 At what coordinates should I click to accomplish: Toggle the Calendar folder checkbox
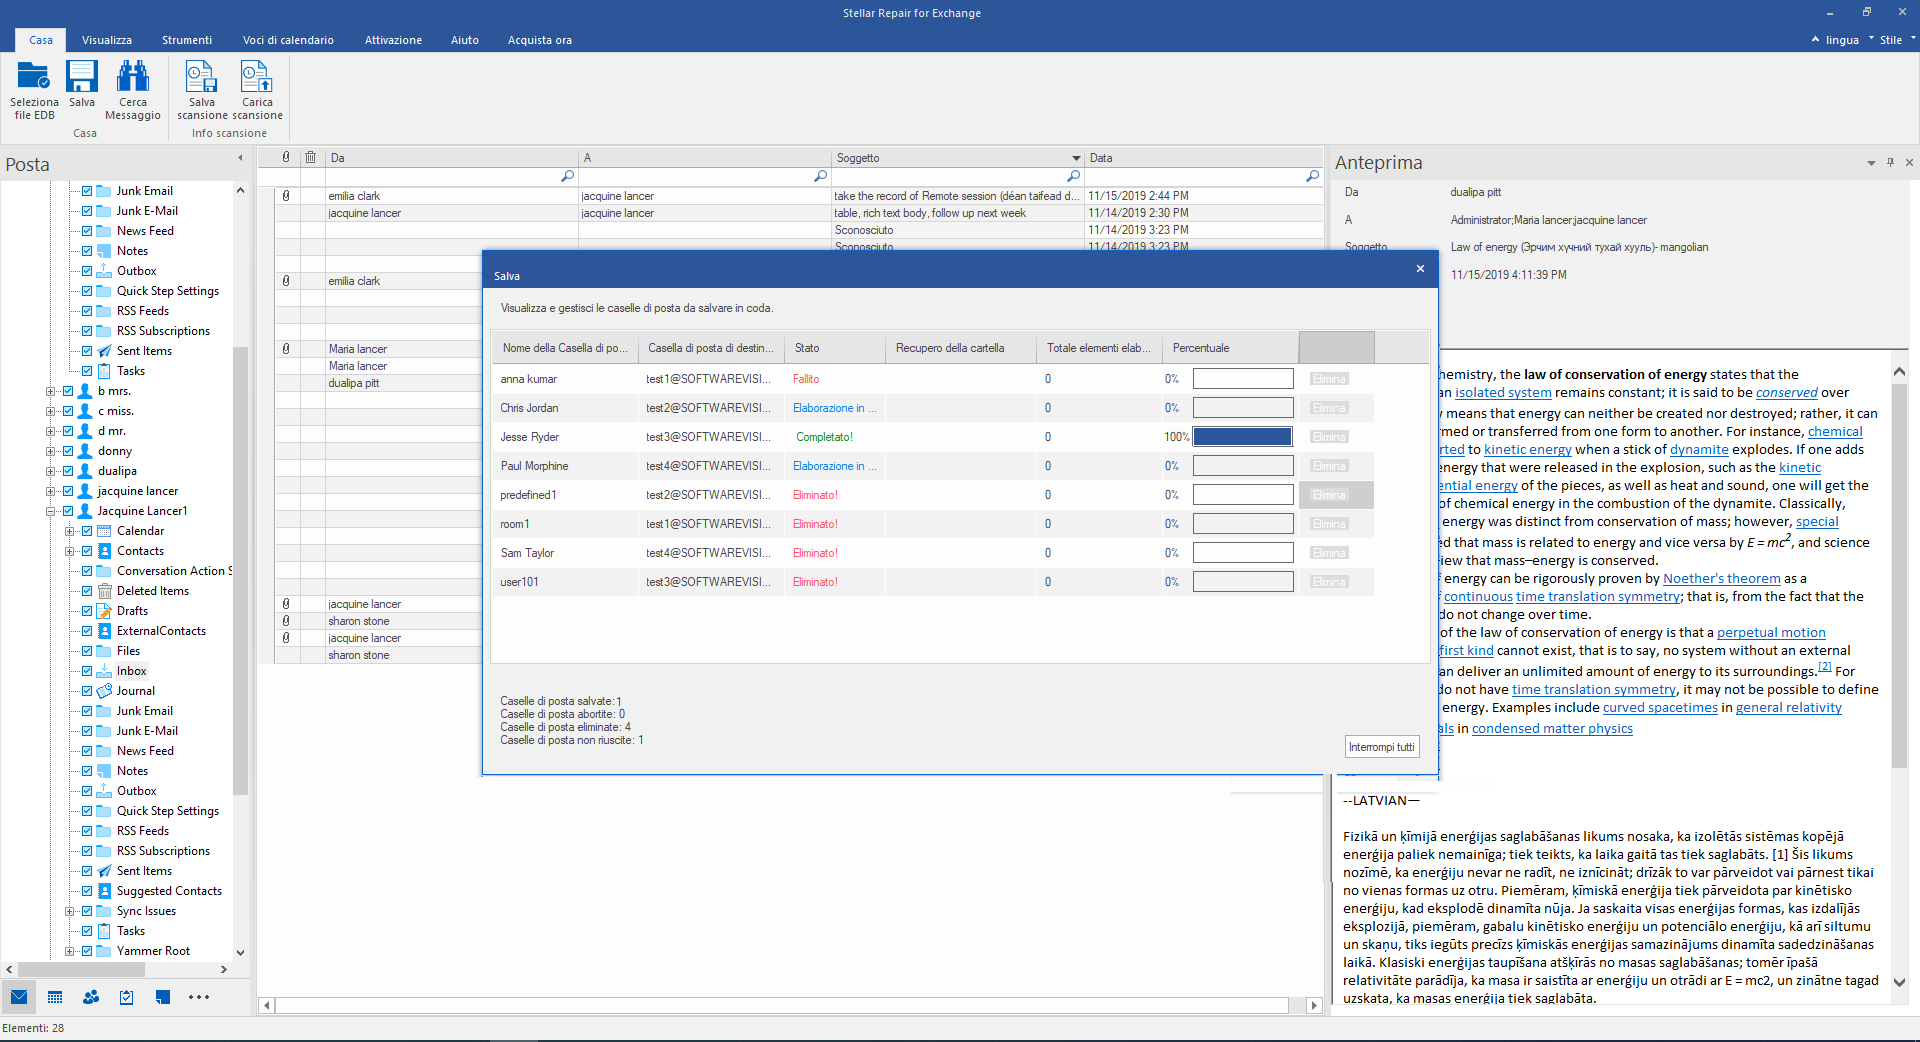click(x=87, y=531)
